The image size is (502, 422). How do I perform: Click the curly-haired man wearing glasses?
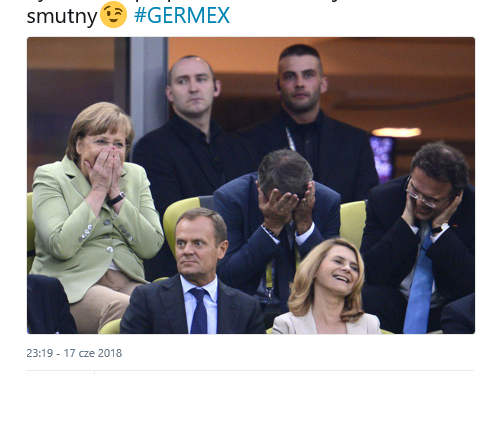[x=422, y=233]
